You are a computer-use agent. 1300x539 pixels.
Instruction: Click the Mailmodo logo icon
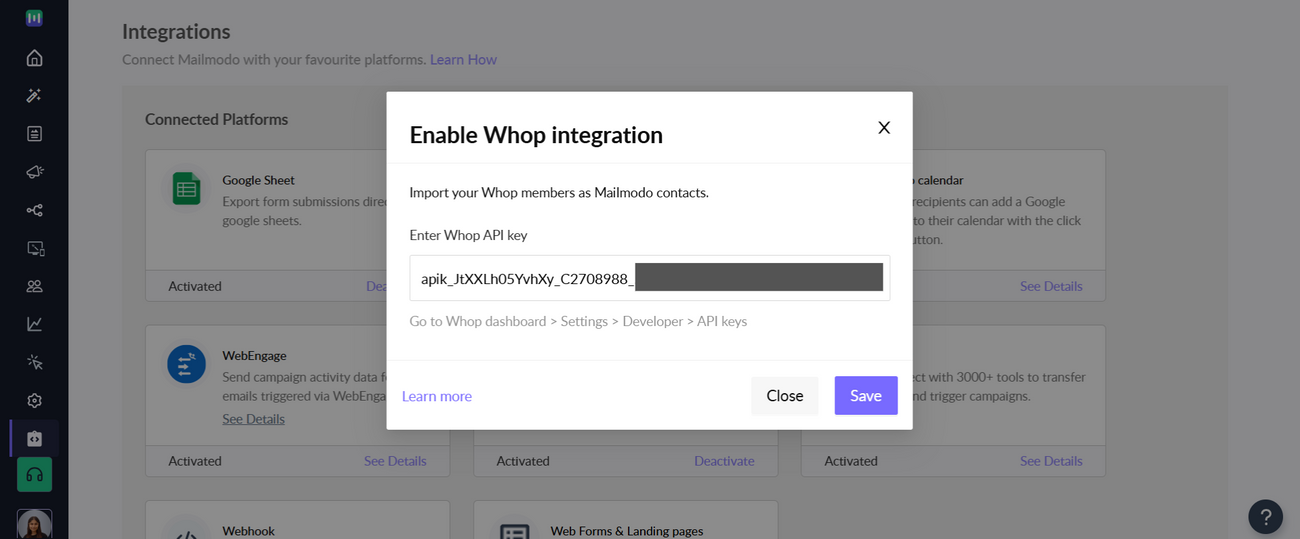(x=34, y=18)
